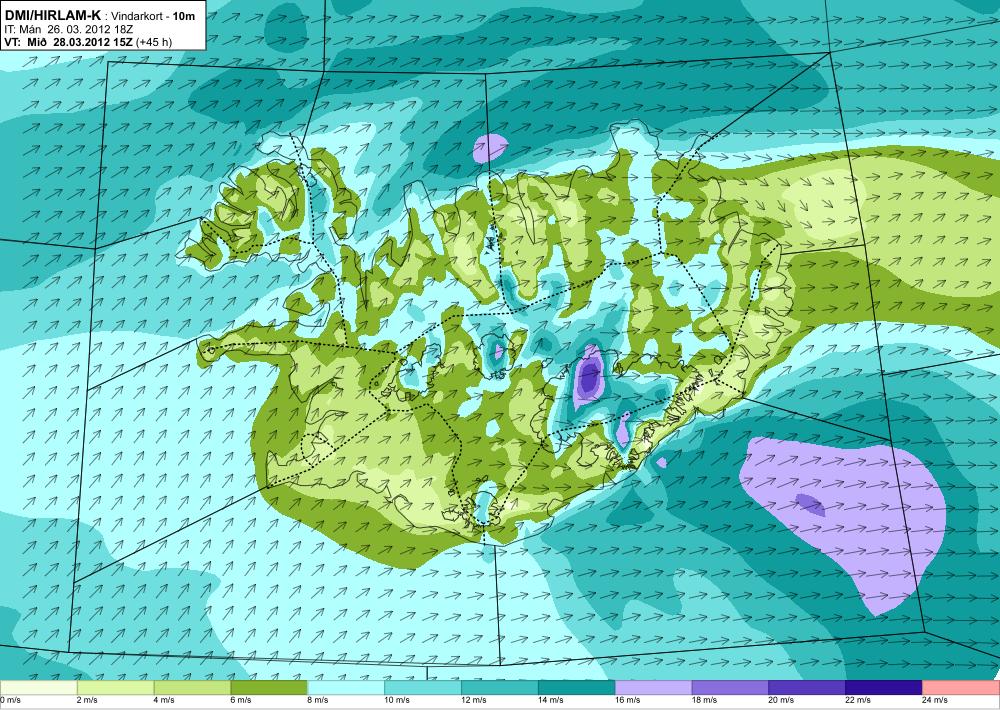Select the salmon pink 24 m/s and above swatch
The height and width of the screenshot is (710, 1000).
(961, 688)
